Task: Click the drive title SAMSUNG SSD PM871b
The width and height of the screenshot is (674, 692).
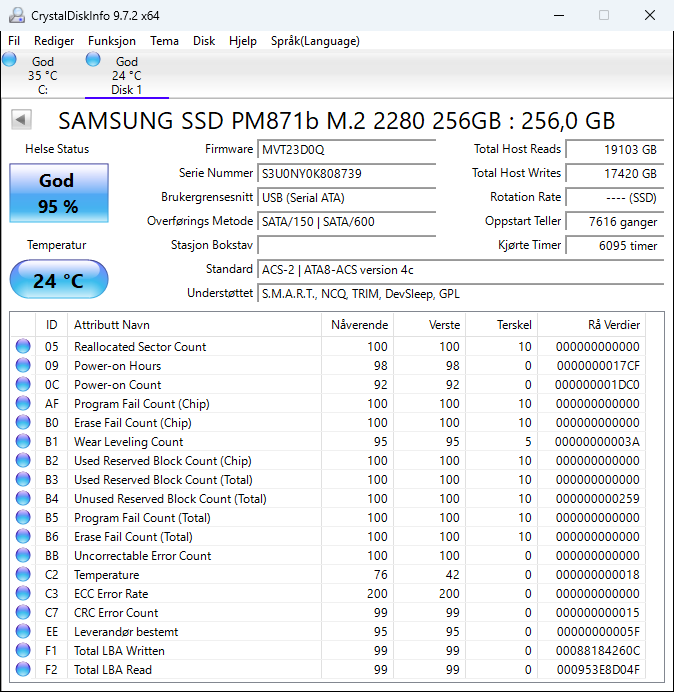Action: [337, 120]
